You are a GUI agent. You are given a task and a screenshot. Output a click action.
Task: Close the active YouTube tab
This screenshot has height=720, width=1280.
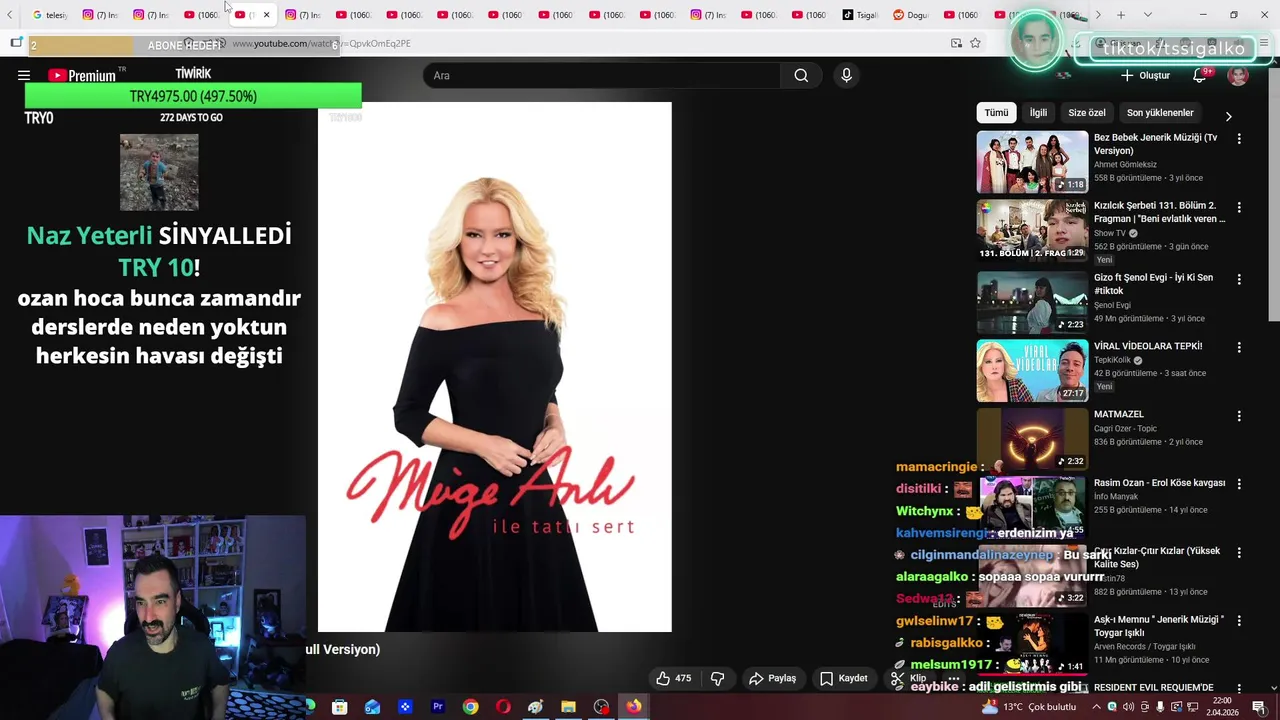pos(266,15)
